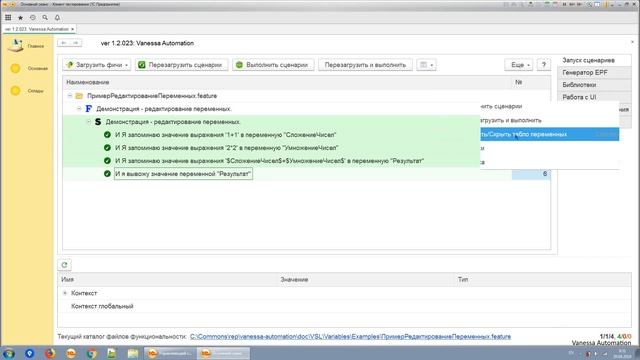The height and width of the screenshot is (360, 640).
Task: Select the S icon scenario row
Action: (271, 122)
